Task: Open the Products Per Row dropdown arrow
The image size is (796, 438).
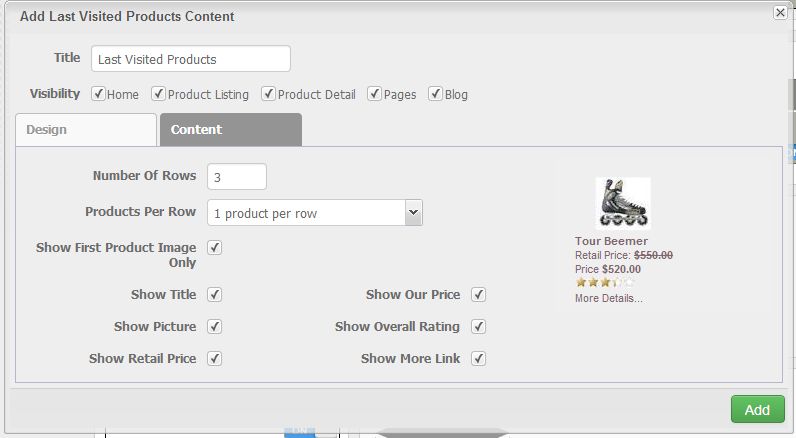Action: tap(414, 213)
